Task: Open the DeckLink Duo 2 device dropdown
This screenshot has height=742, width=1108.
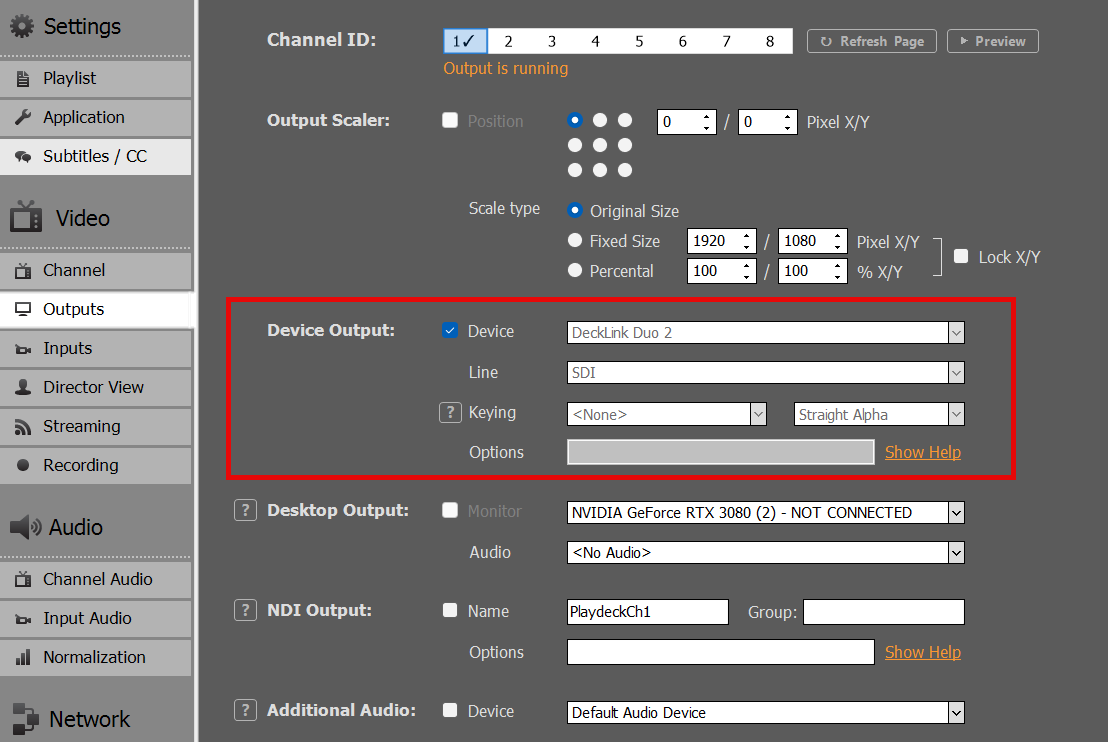Action: (x=765, y=333)
